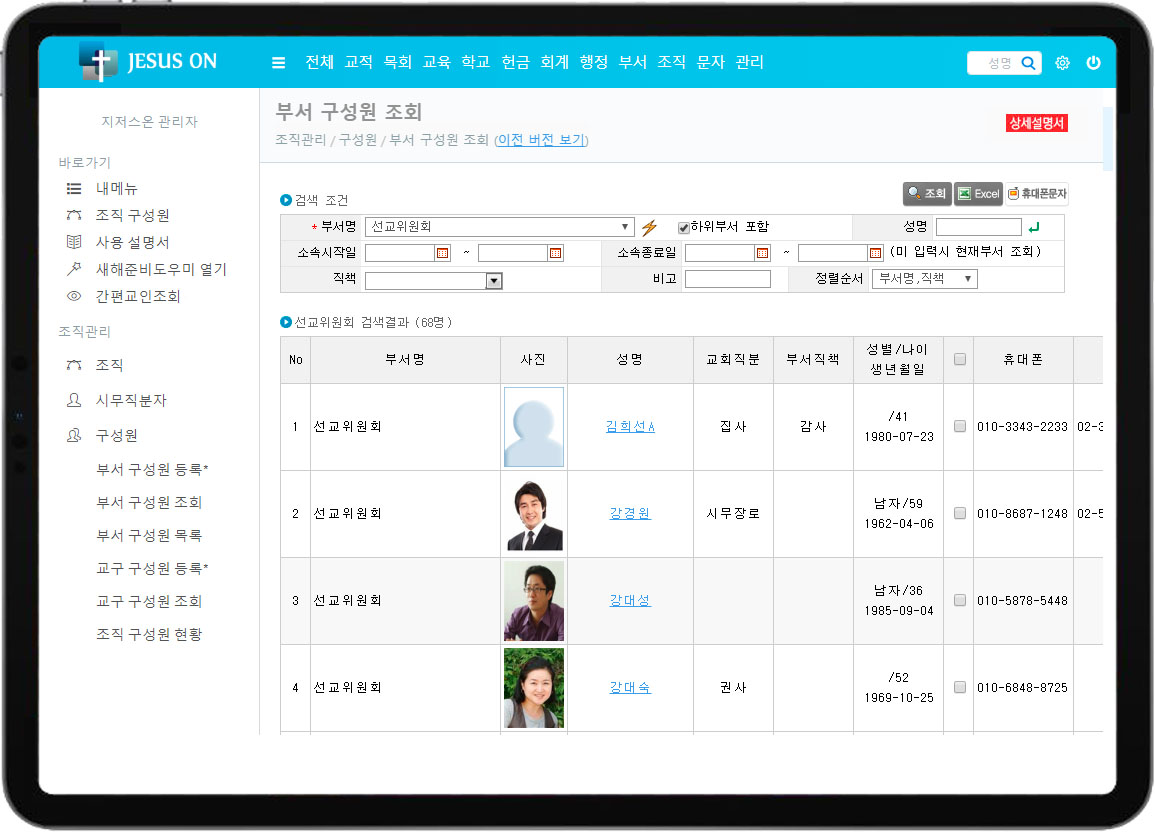Click the red 상세설명서 button

(x=1036, y=123)
